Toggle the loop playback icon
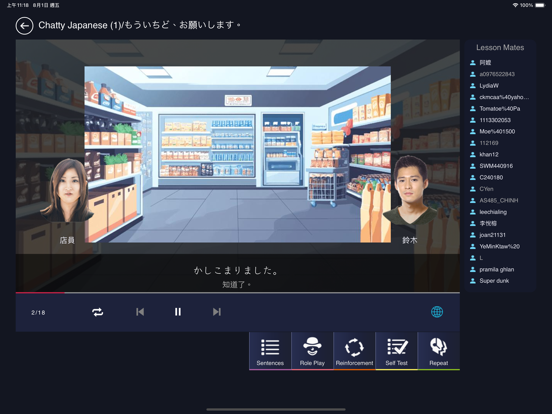This screenshot has height=414, width=552. (98, 312)
